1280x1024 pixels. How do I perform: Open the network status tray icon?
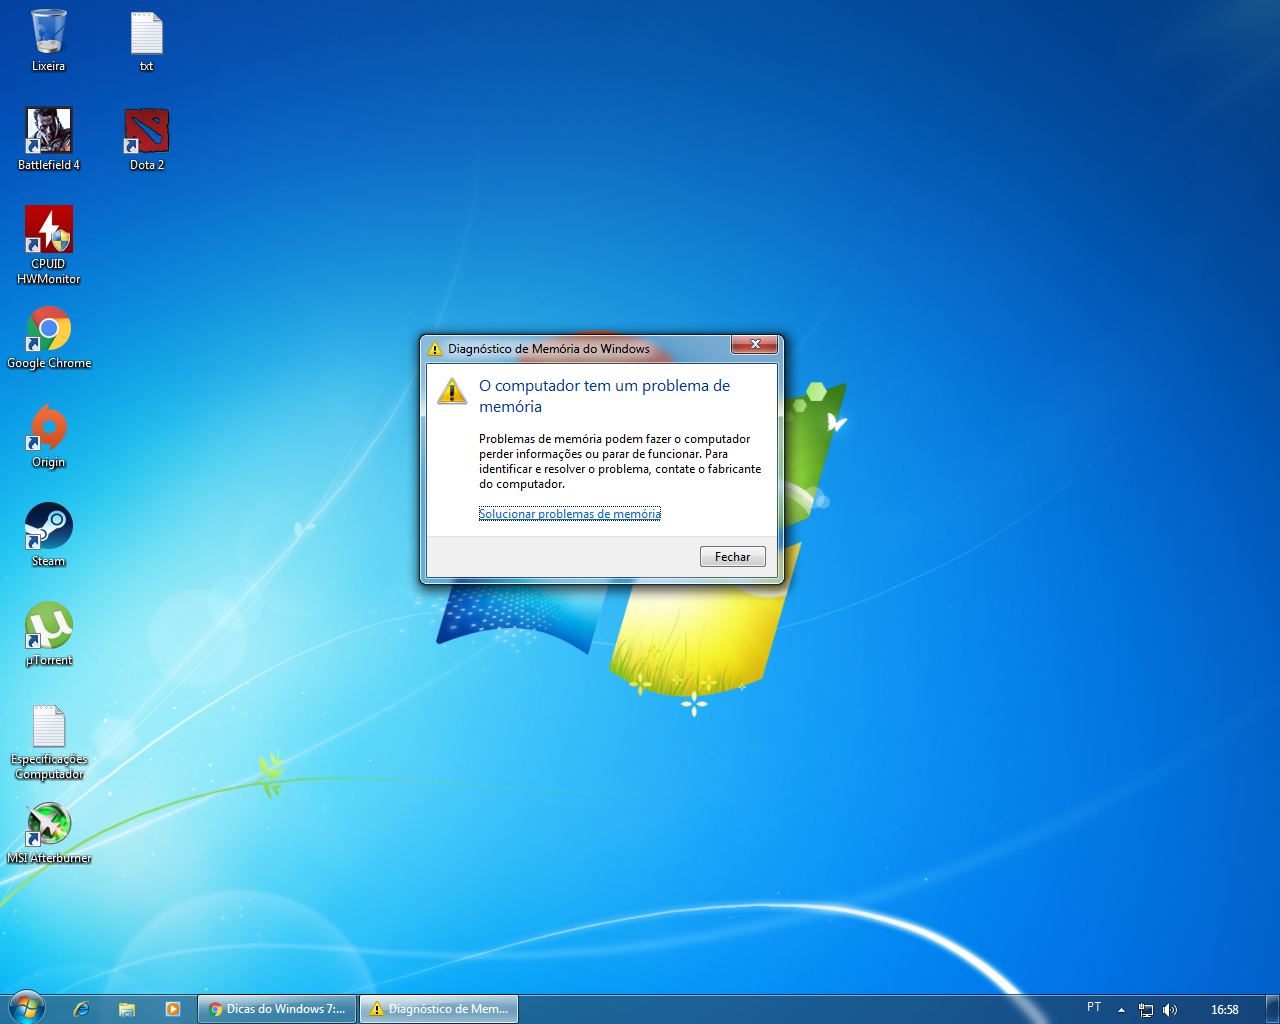point(1146,1010)
